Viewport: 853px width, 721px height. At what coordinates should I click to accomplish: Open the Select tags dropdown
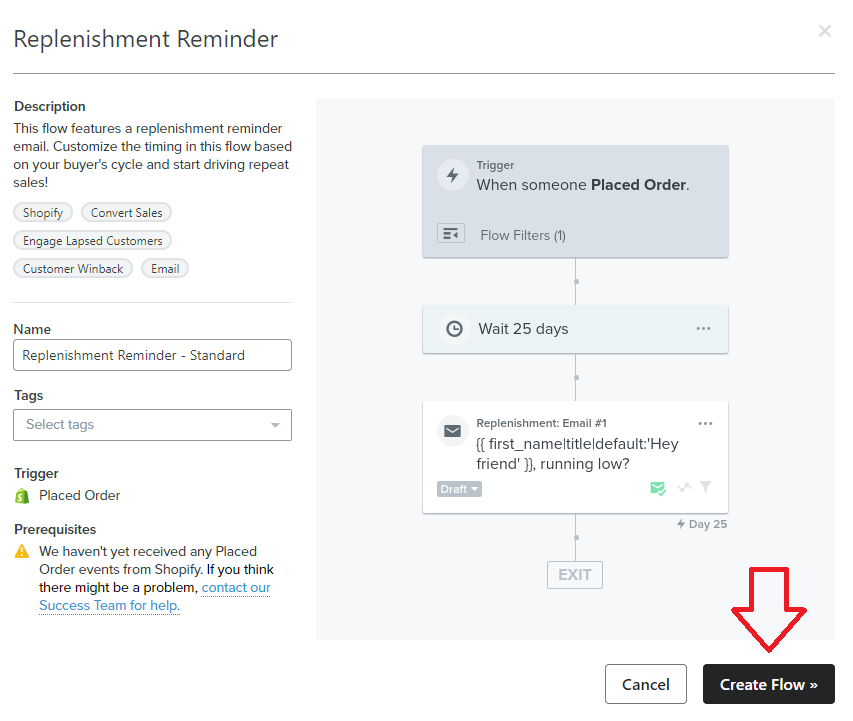(x=152, y=425)
